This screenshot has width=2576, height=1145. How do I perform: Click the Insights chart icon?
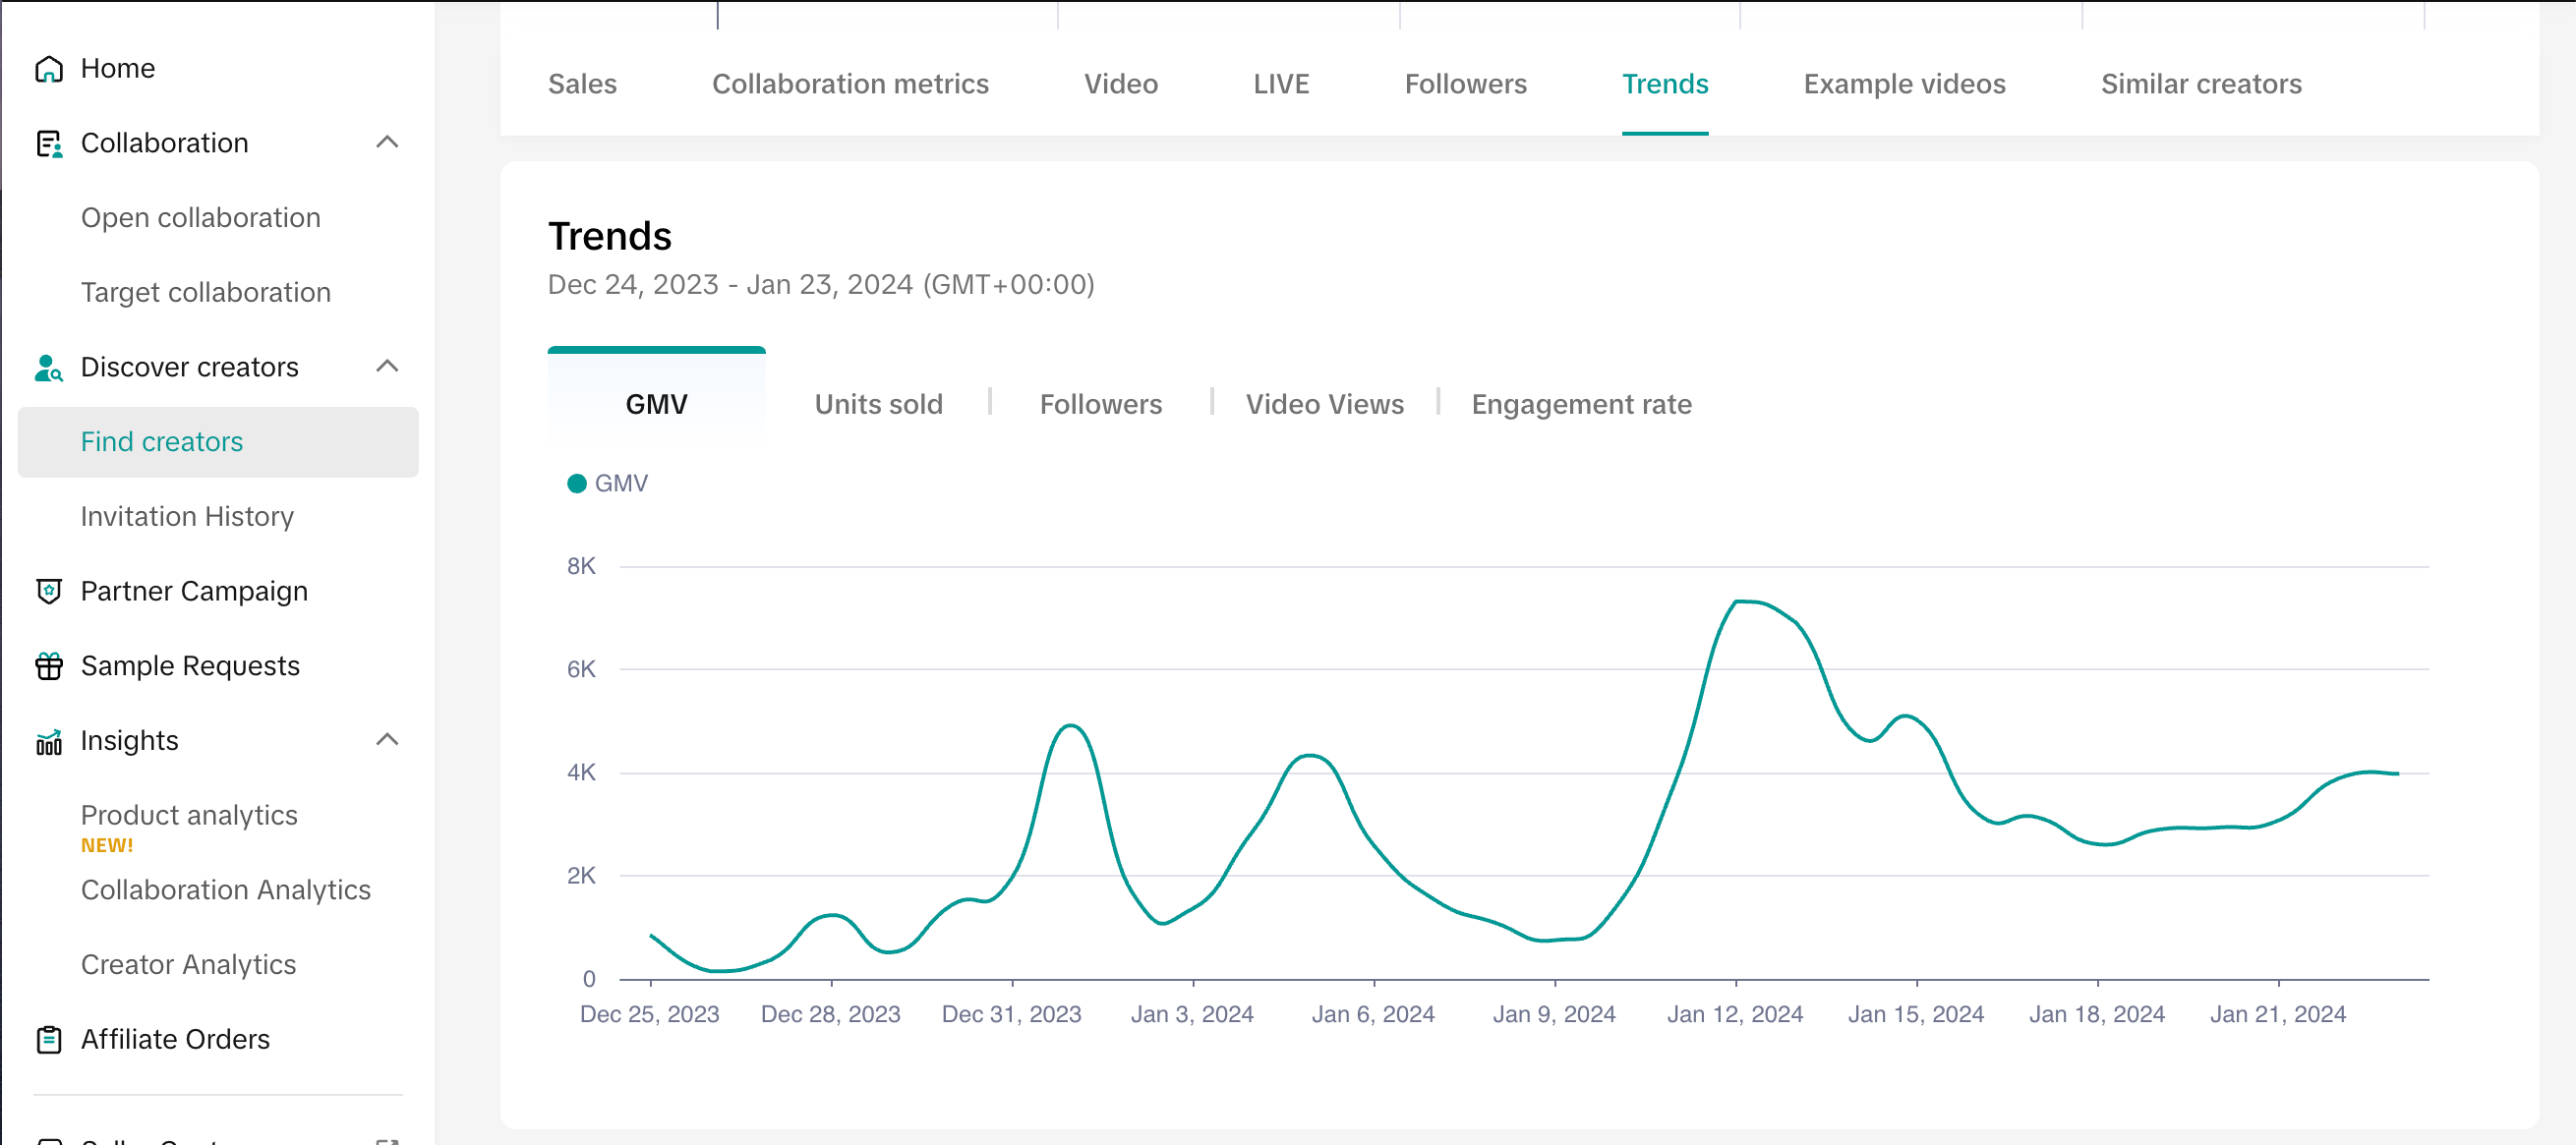[48, 741]
